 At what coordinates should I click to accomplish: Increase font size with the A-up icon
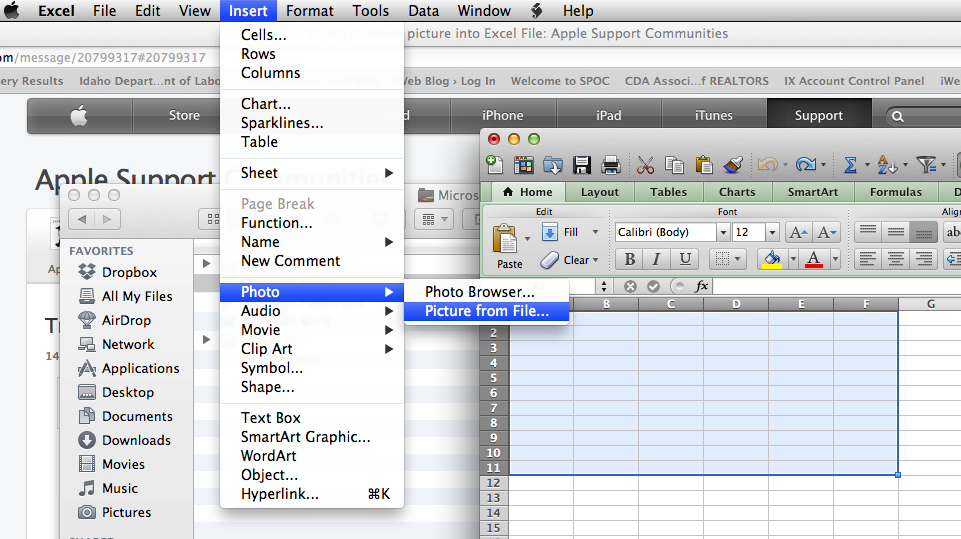799,232
